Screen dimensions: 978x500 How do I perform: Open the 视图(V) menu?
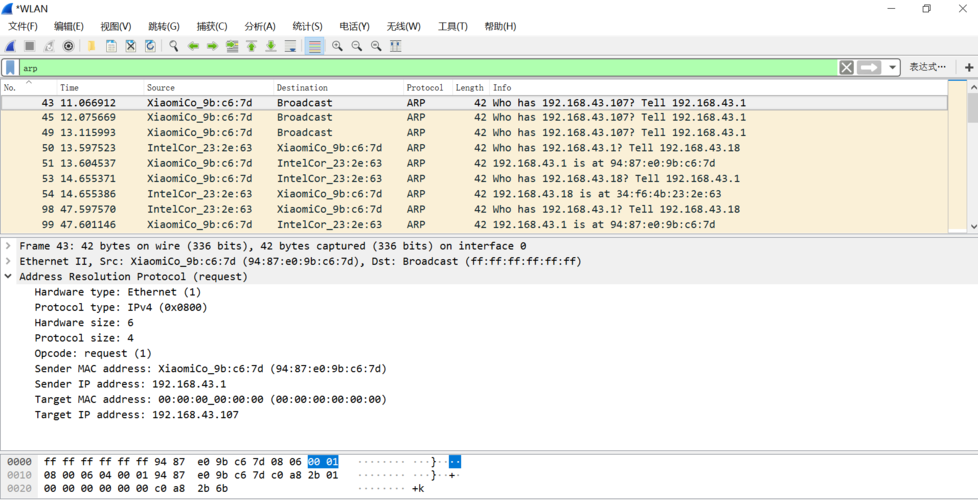point(116,26)
